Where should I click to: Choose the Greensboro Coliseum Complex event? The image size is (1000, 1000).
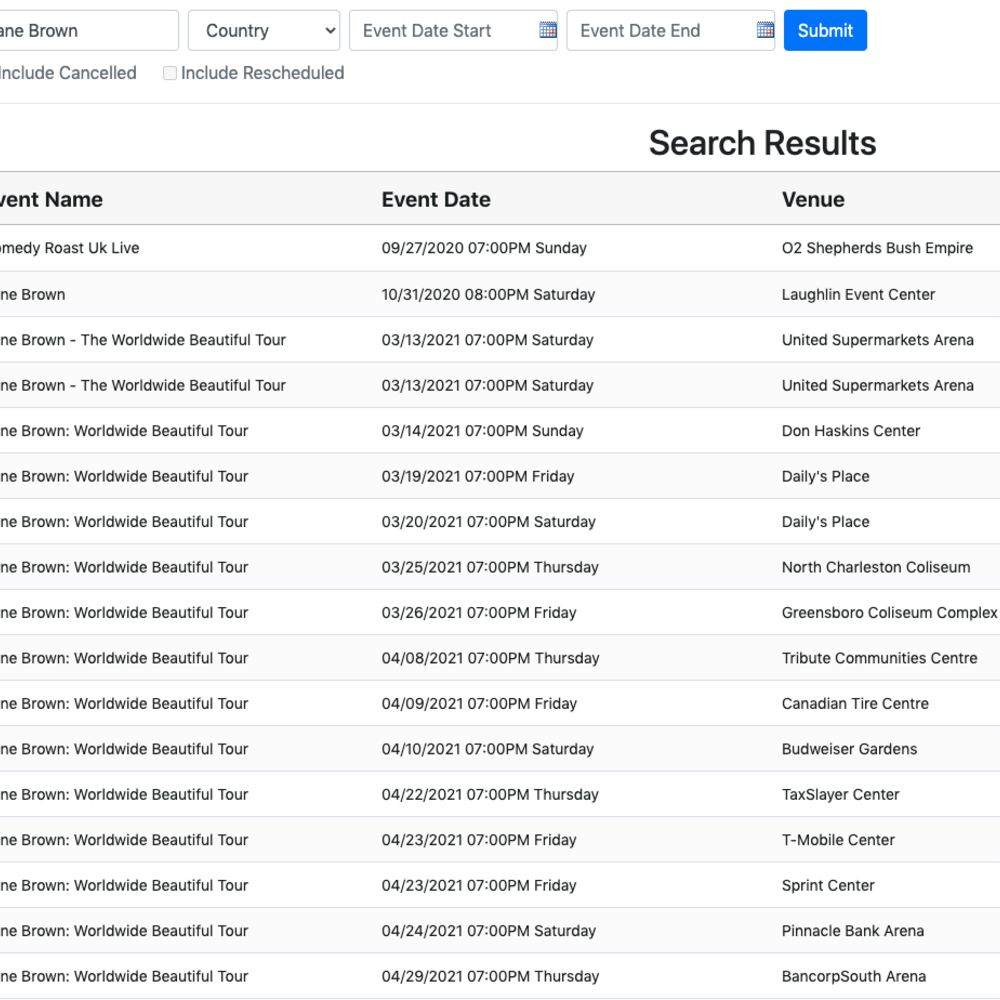pos(889,612)
